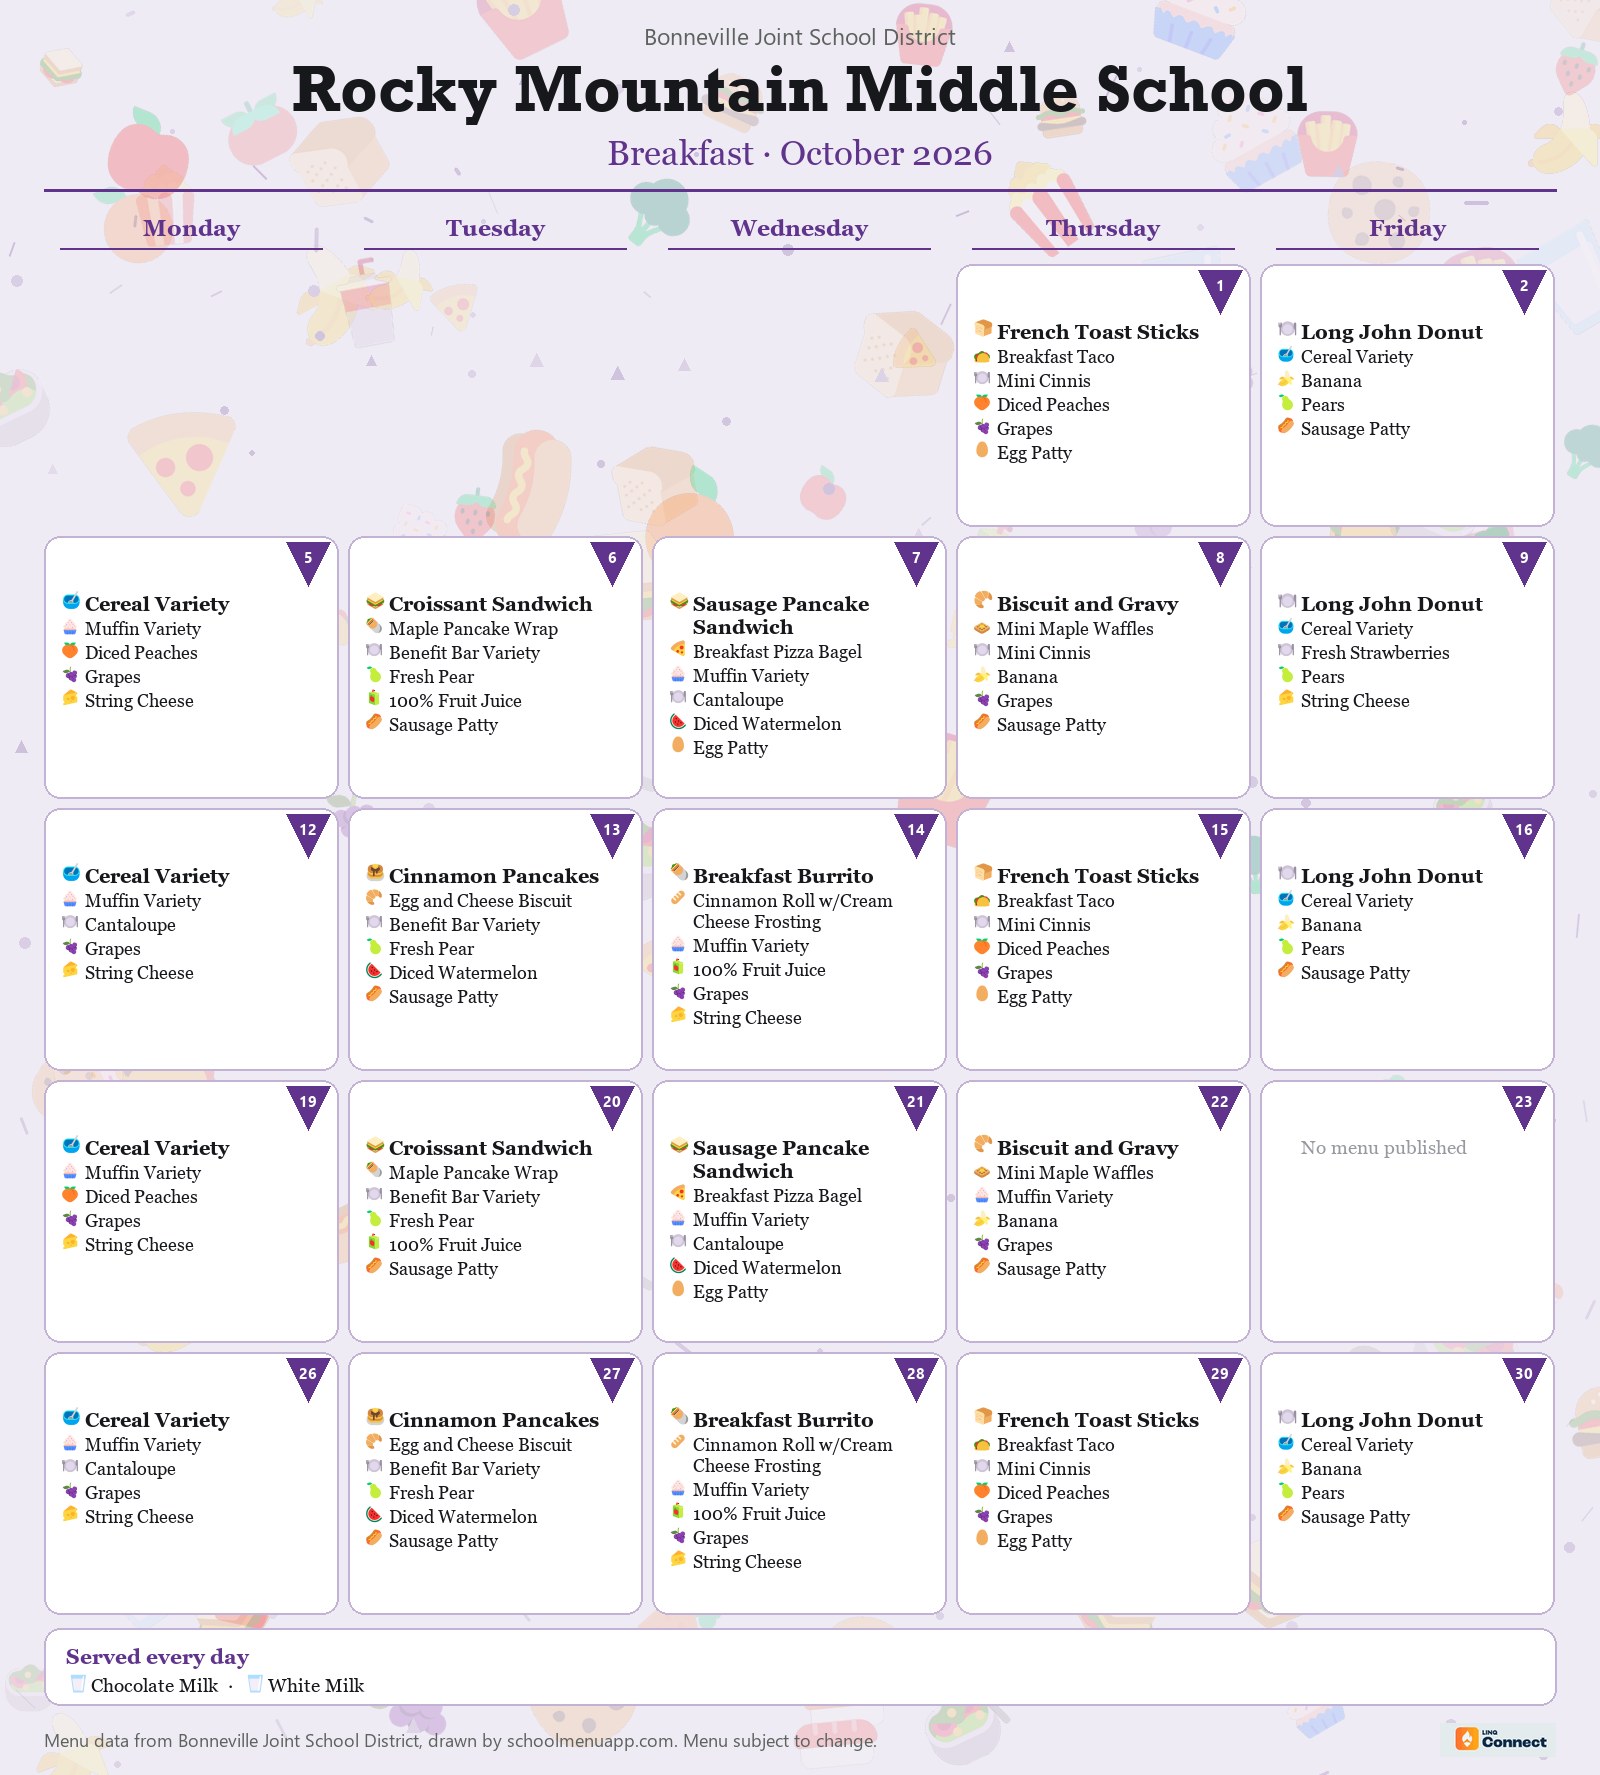Click "Maple Pancake Wrap" on October 20
The width and height of the screenshot is (1600, 1775).
(473, 1172)
